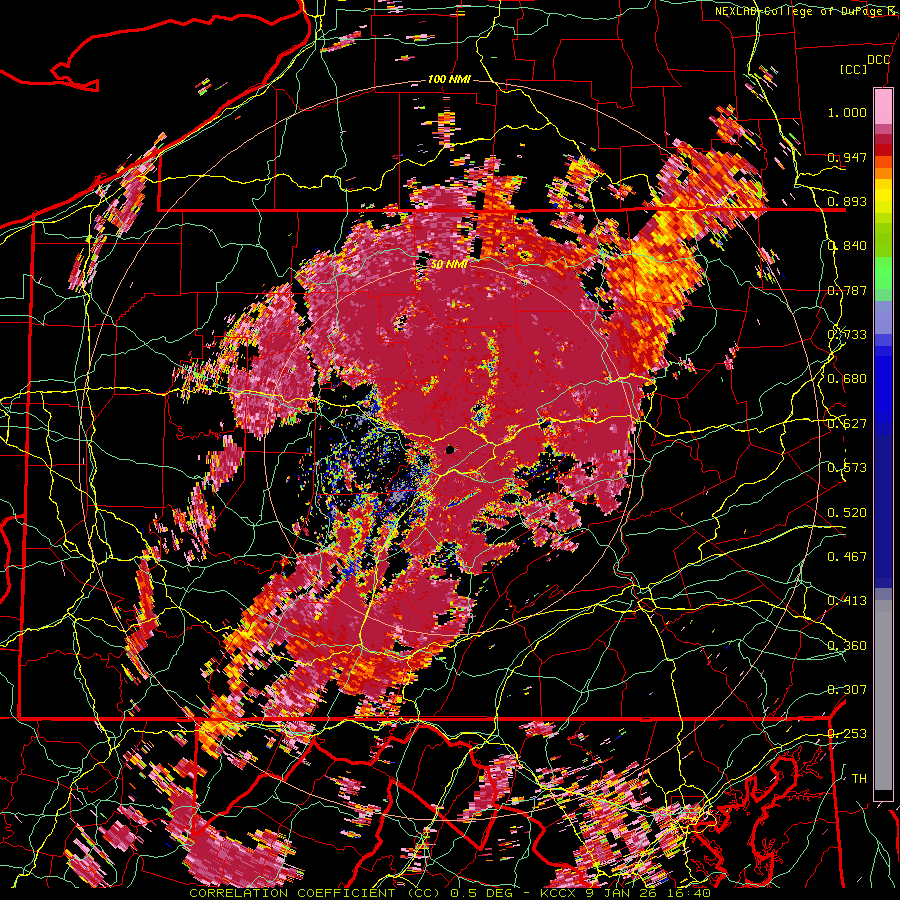Select the 1.000 value on the color scale
900x900 pixels.
(847, 112)
